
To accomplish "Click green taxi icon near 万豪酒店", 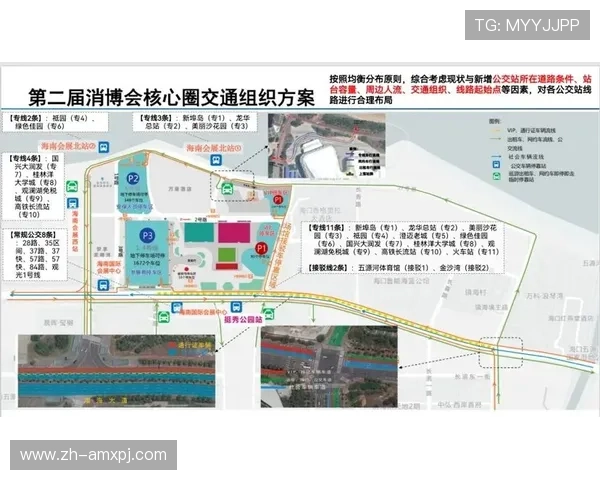I will (227, 188).
